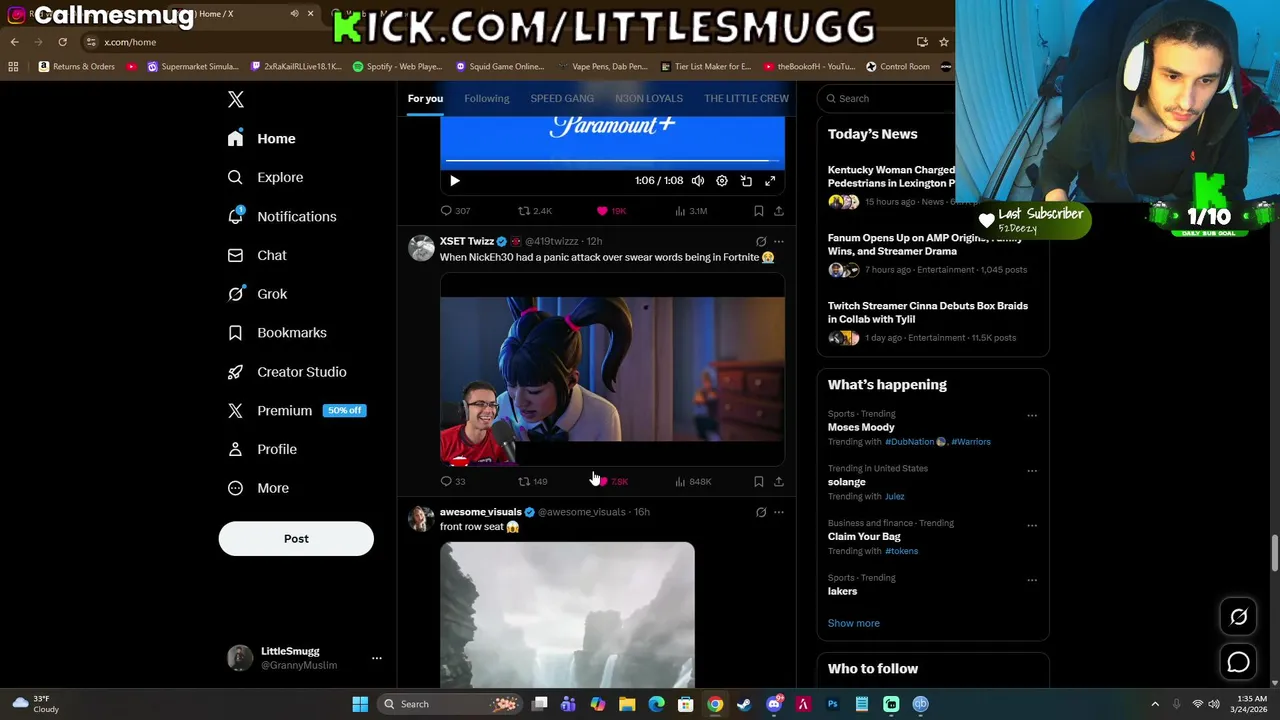1280x720 pixels.
Task: Repost the post with 2.4K reposts
Action: coord(535,211)
